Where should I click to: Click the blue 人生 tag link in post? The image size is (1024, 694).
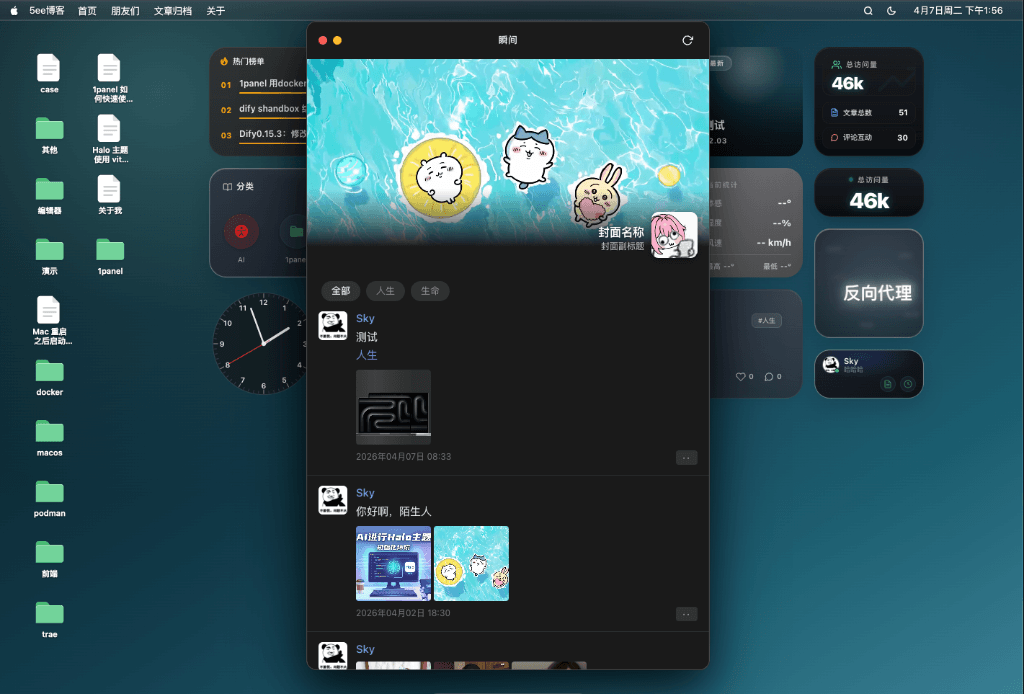(x=366, y=355)
